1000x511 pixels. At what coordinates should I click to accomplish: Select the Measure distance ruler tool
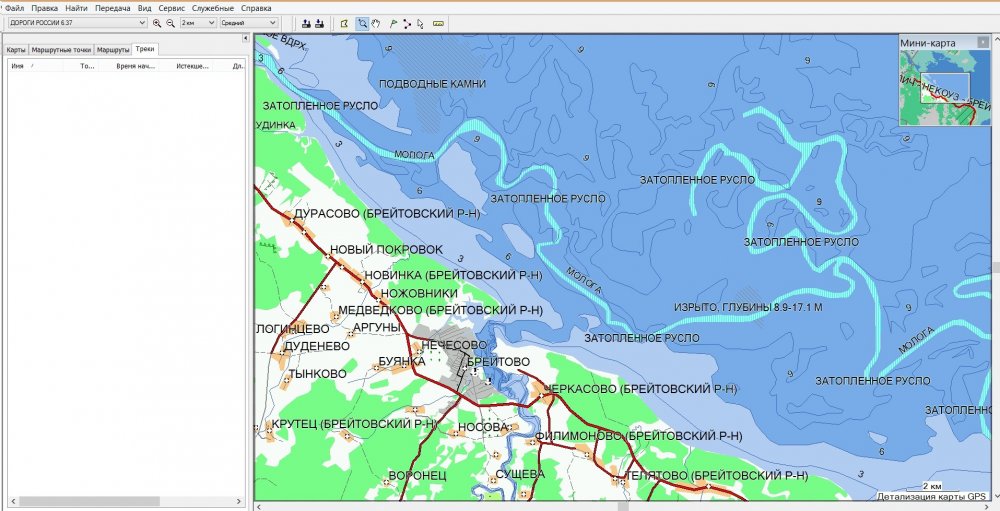[x=438, y=23]
